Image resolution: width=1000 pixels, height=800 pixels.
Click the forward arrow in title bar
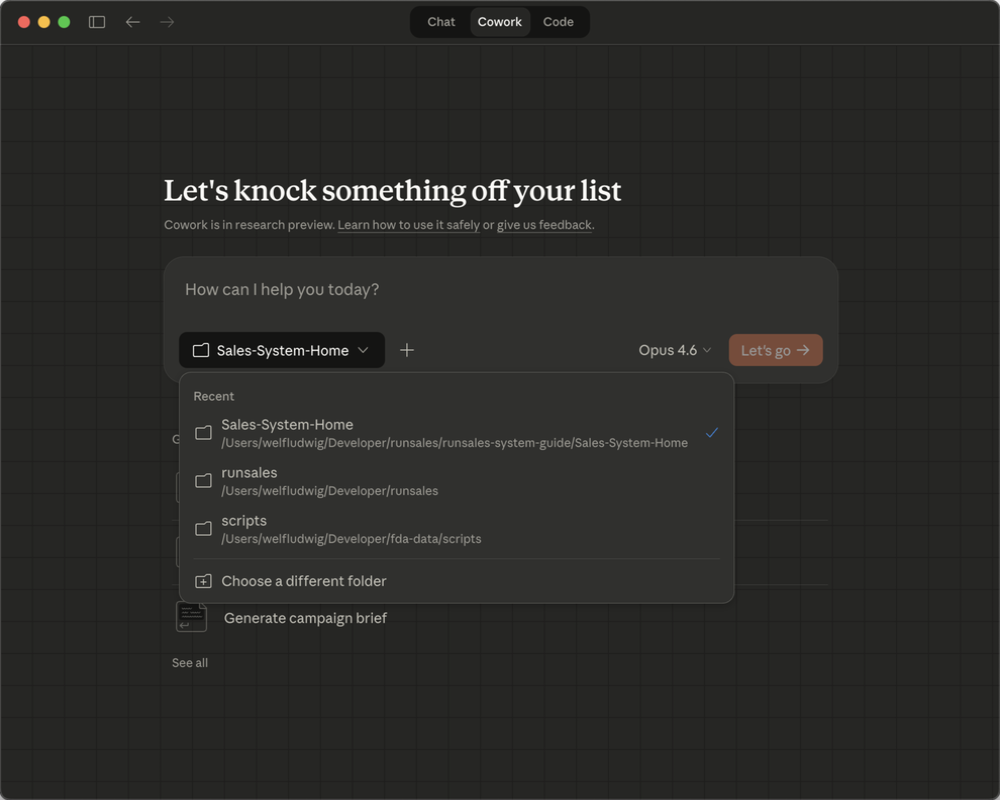[167, 22]
